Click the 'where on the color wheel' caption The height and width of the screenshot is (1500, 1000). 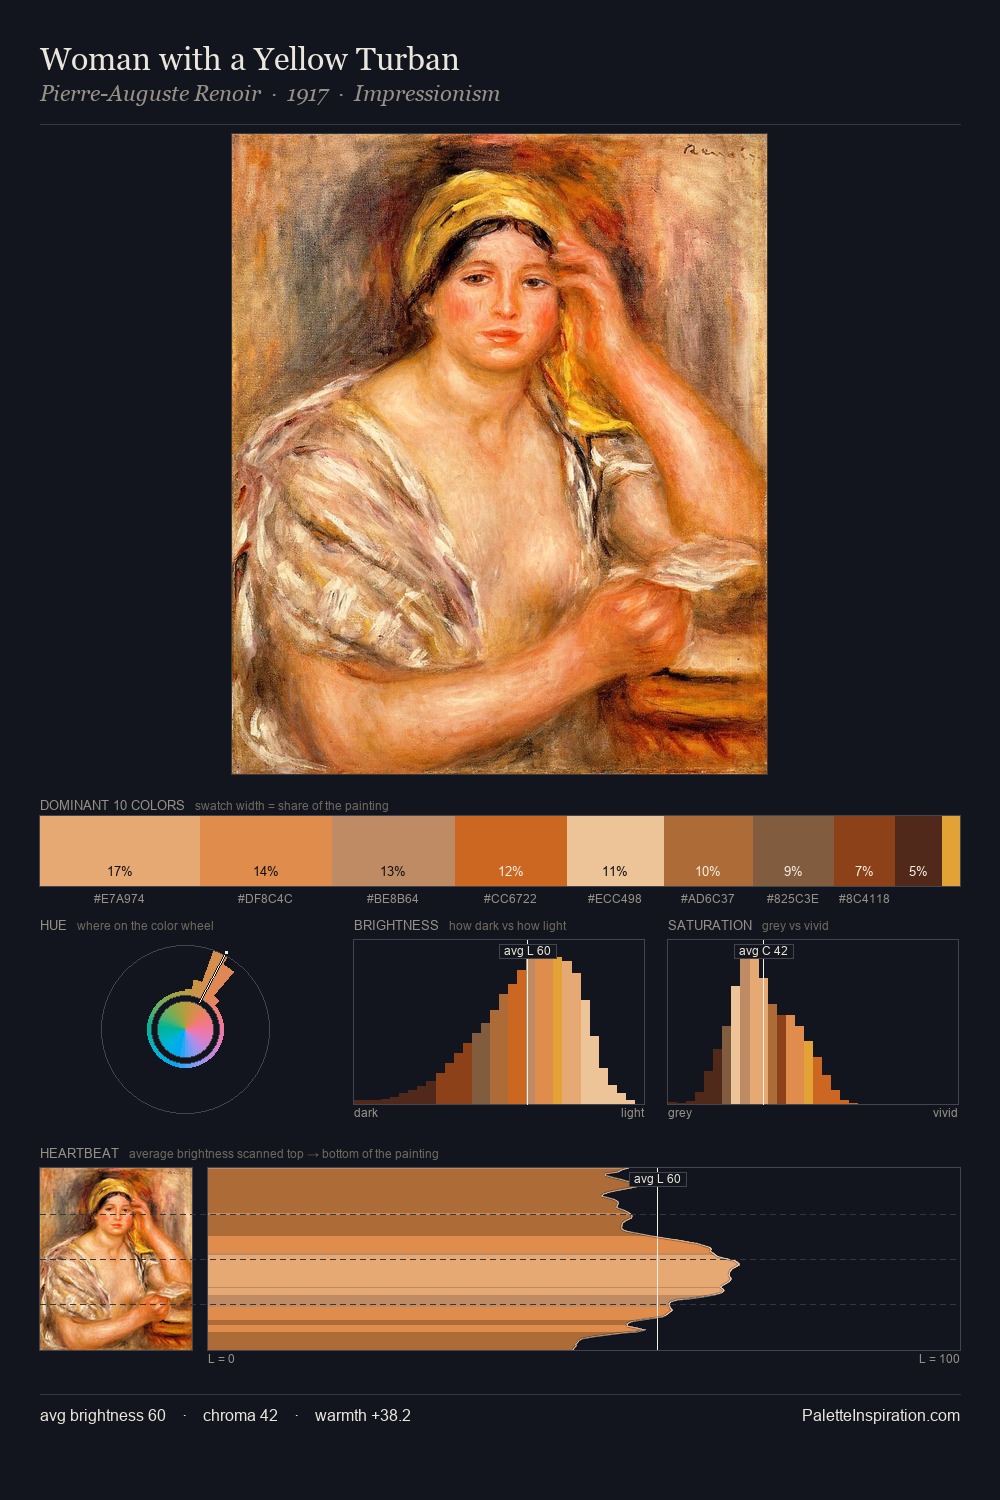click(145, 926)
